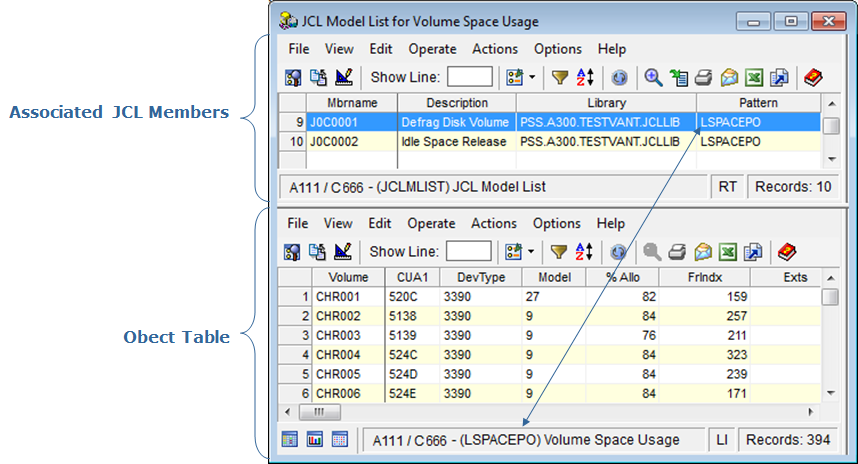Open the Options menu in the lower pane
Image resolution: width=858 pixels, height=464 pixels.
coord(557,224)
